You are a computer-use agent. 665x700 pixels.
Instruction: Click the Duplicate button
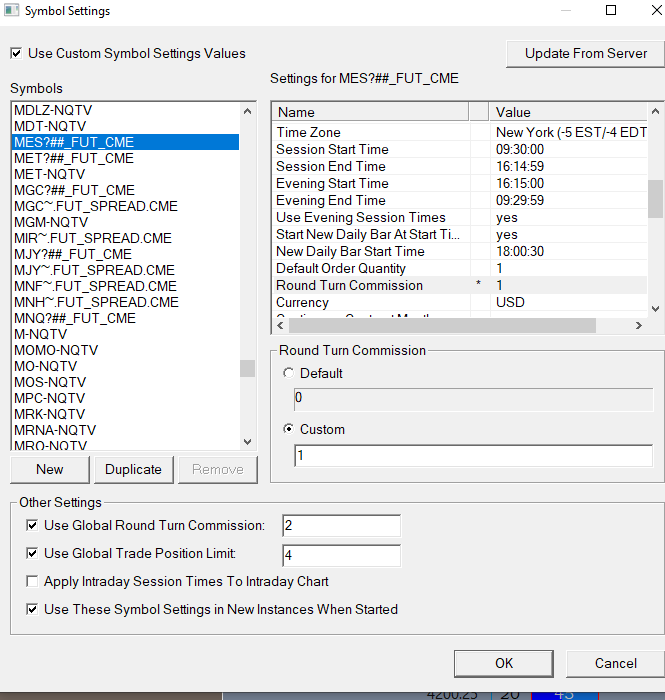click(133, 470)
